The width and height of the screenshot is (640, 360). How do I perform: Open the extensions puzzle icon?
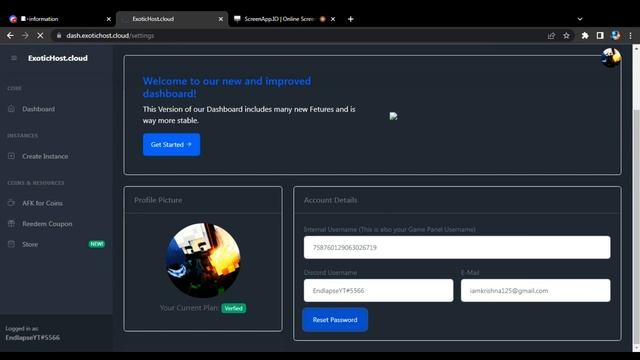(x=585, y=36)
